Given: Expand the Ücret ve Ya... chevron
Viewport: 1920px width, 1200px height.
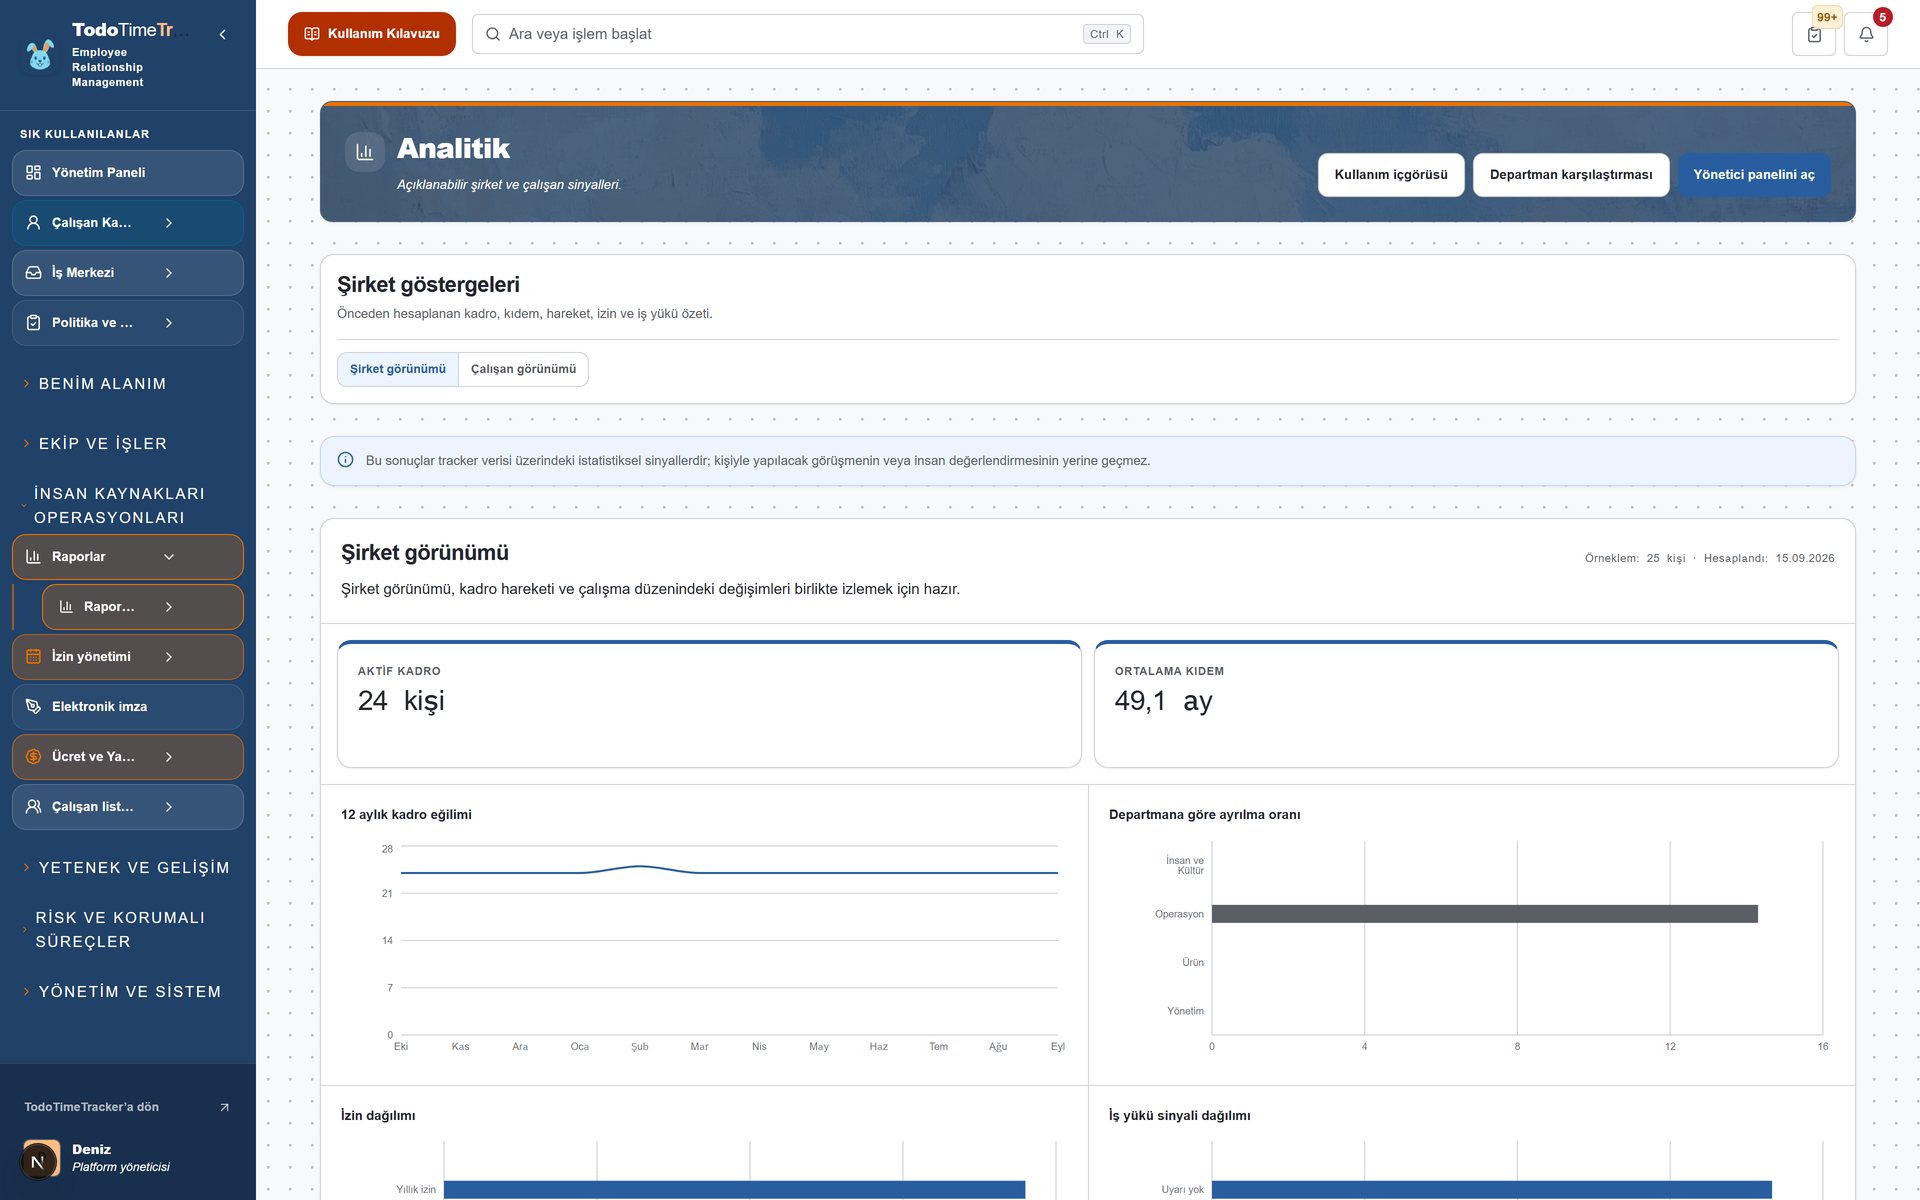Looking at the screenshot, I should coord(169,757).
